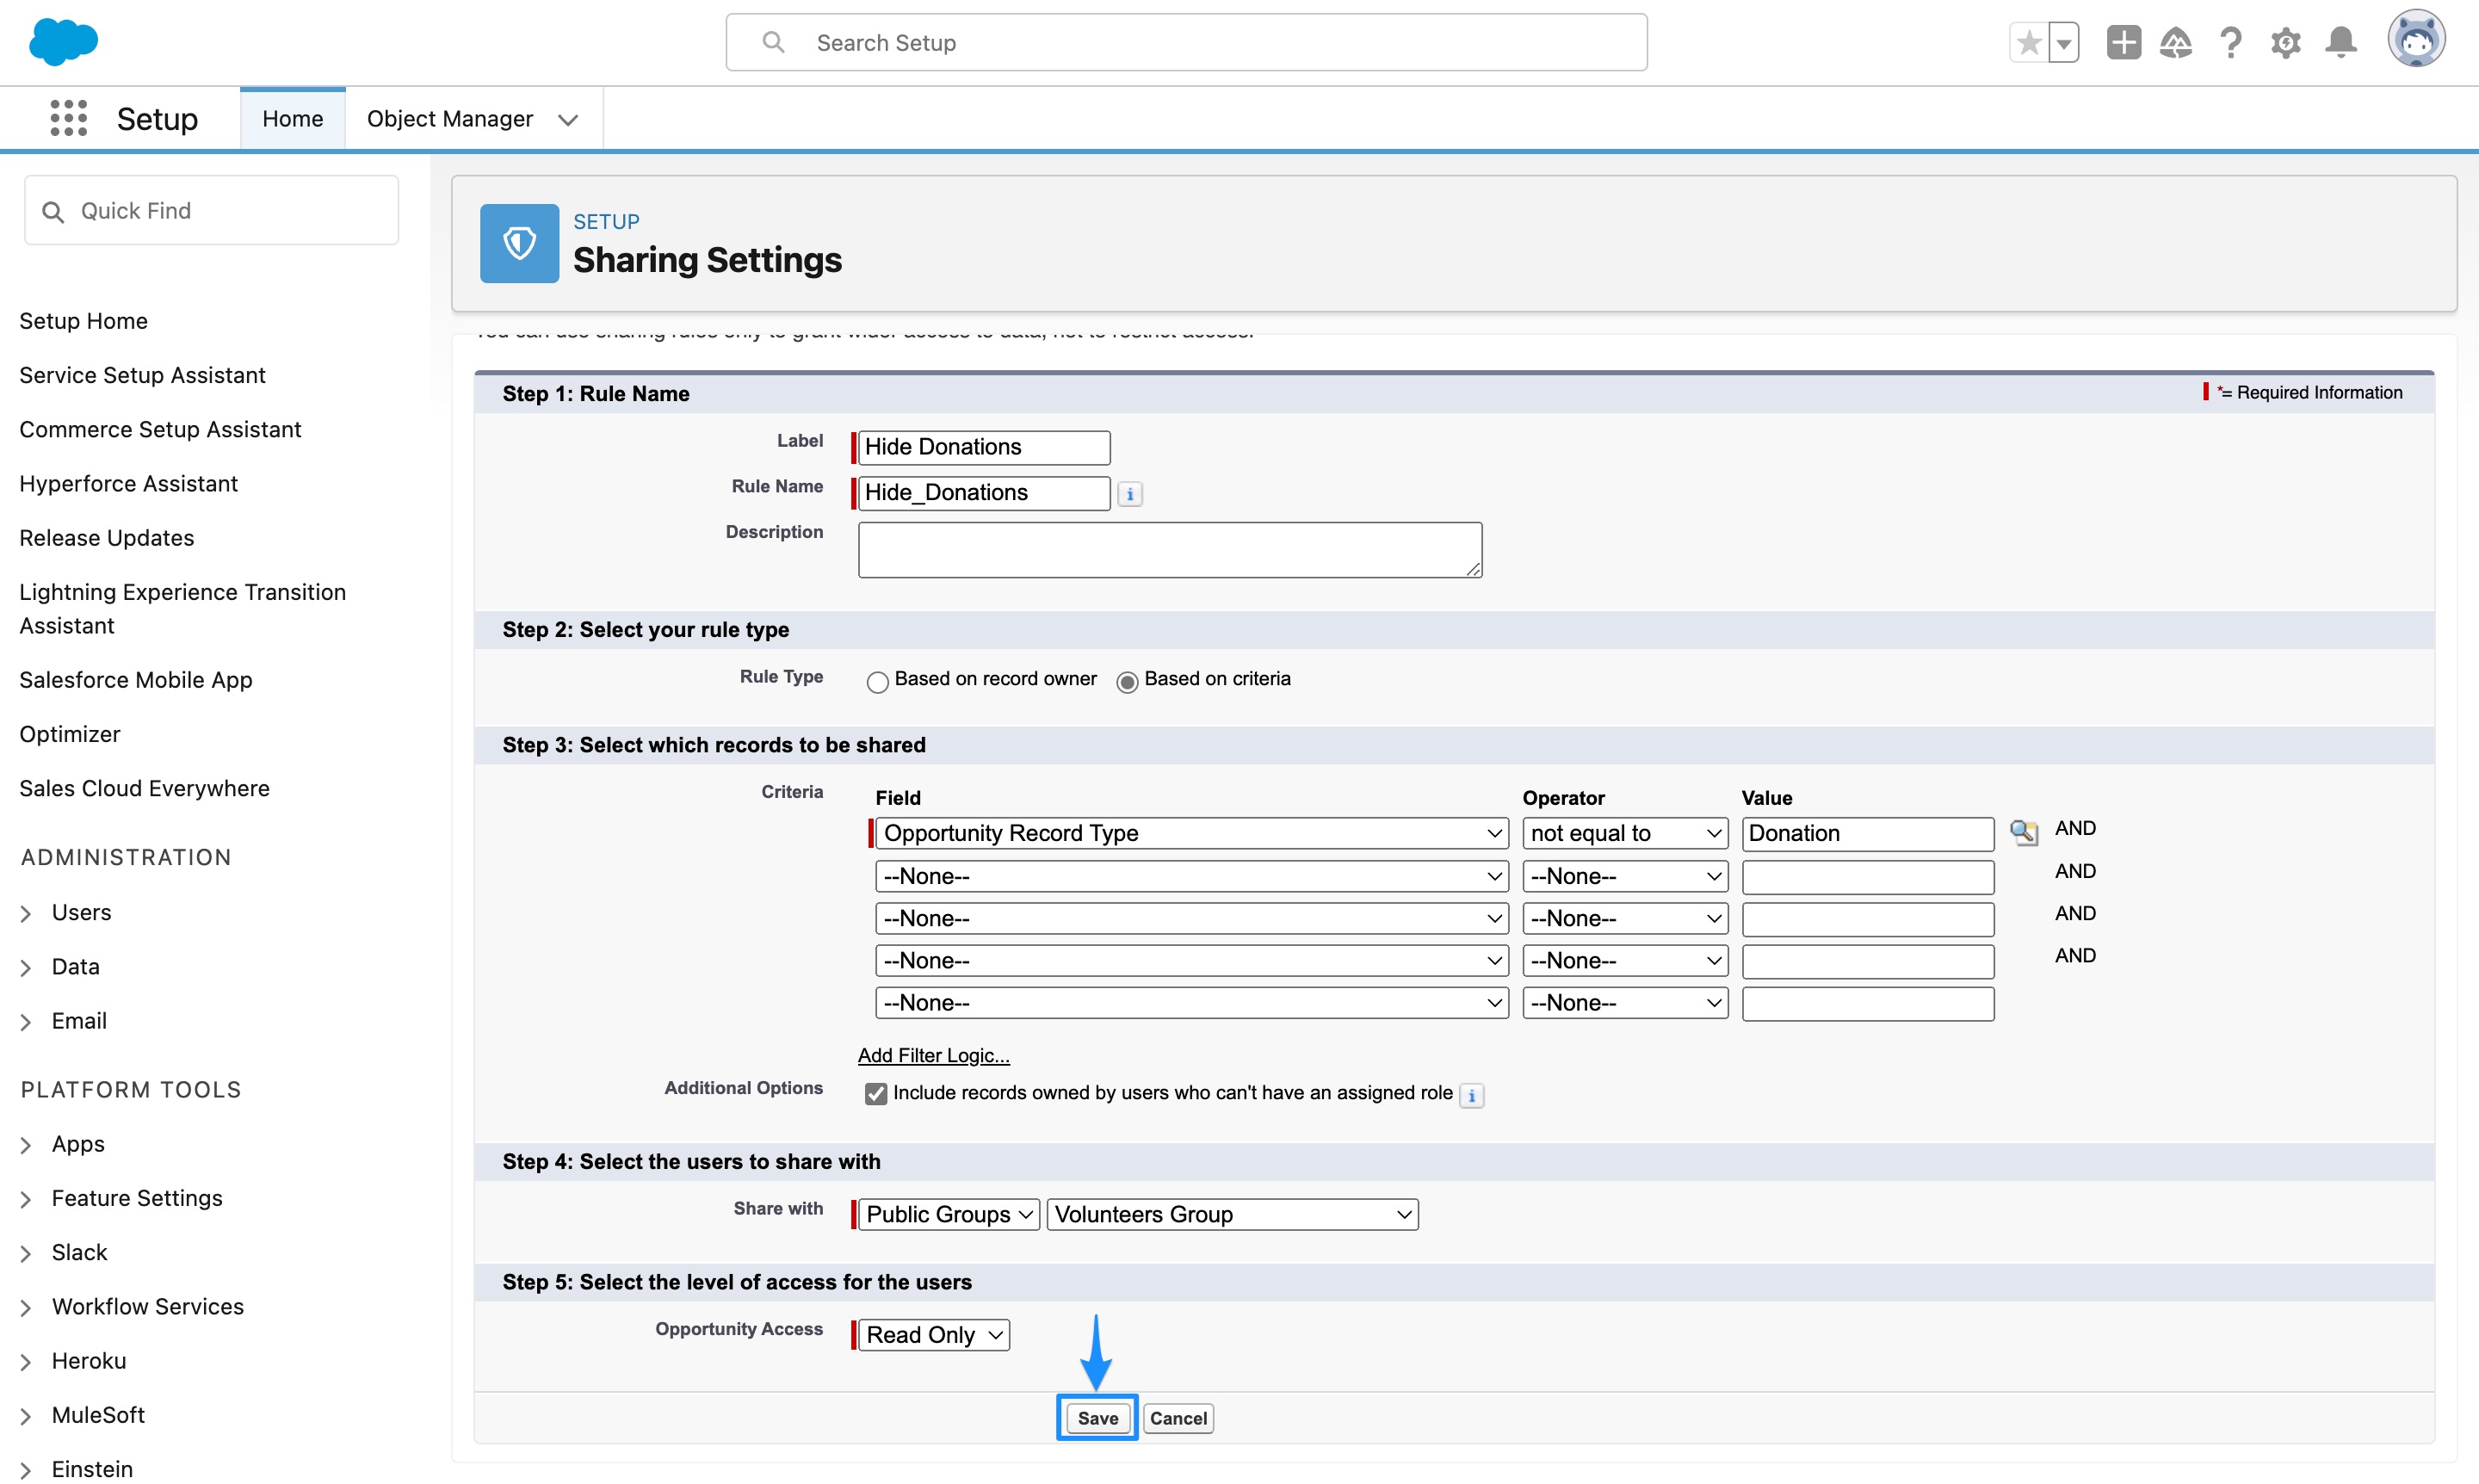Select the Based on criteria radio button
The image size is (2479, 1484).
[1127, 681]
